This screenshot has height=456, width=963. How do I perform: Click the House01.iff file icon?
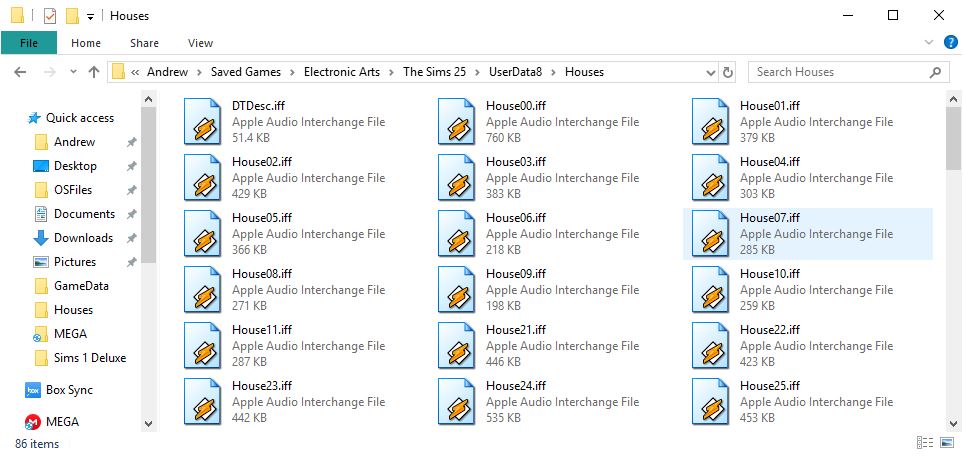tap(711, 122)
